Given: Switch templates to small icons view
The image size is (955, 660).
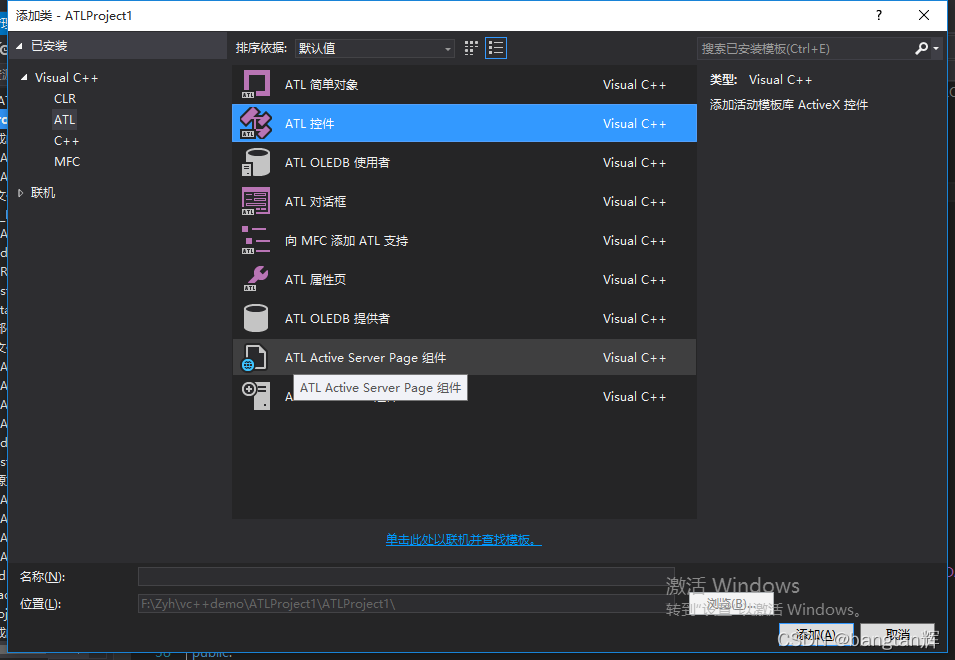Looking at the screenshot, I should pos(470,47).
